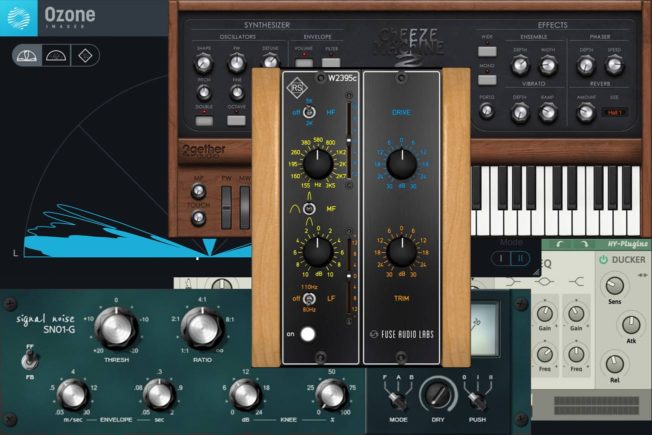
Task: Flip the HF frequency switch on W2395c
Action: (x=309, y=112)
